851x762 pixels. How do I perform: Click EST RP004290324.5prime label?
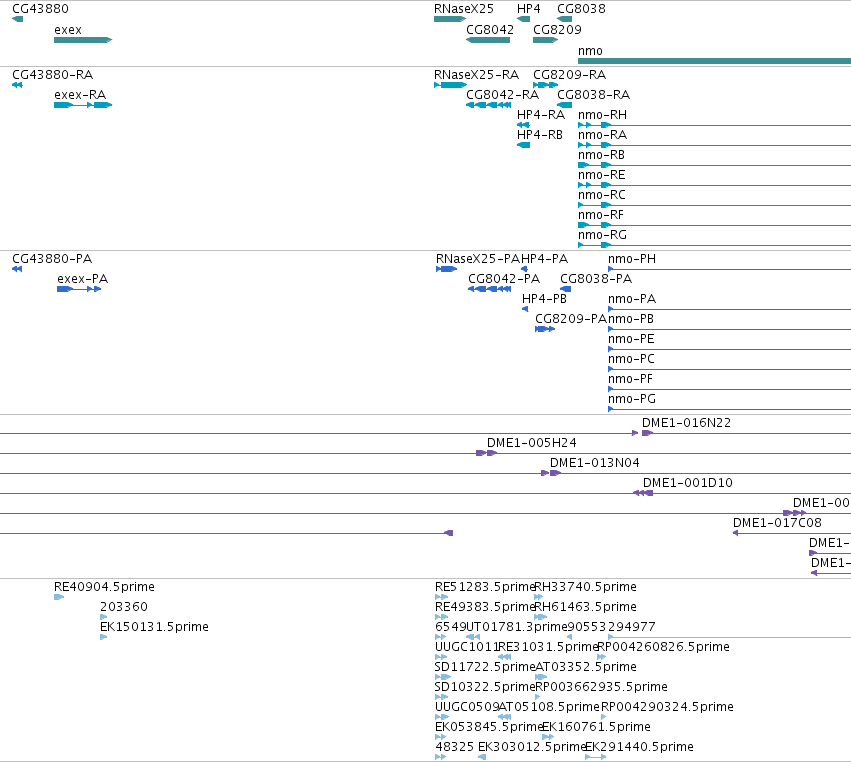pyautogui.click(x=667, y=707)
